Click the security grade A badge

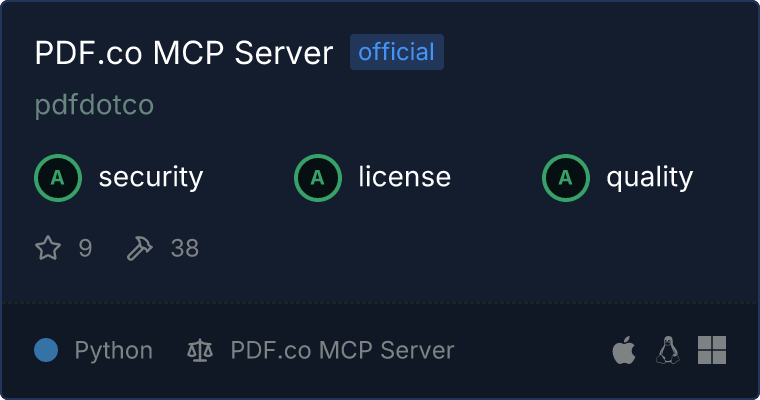click(x=58, y=178)
